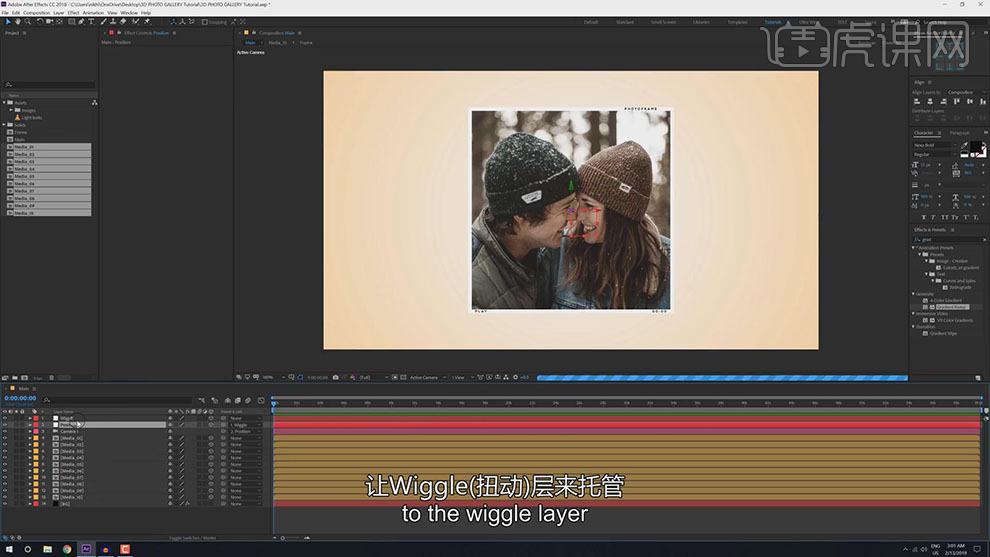Screen dimensions: 990x557
Task: Open Chrome from the Windows taskbar
Action: [67, 549]
